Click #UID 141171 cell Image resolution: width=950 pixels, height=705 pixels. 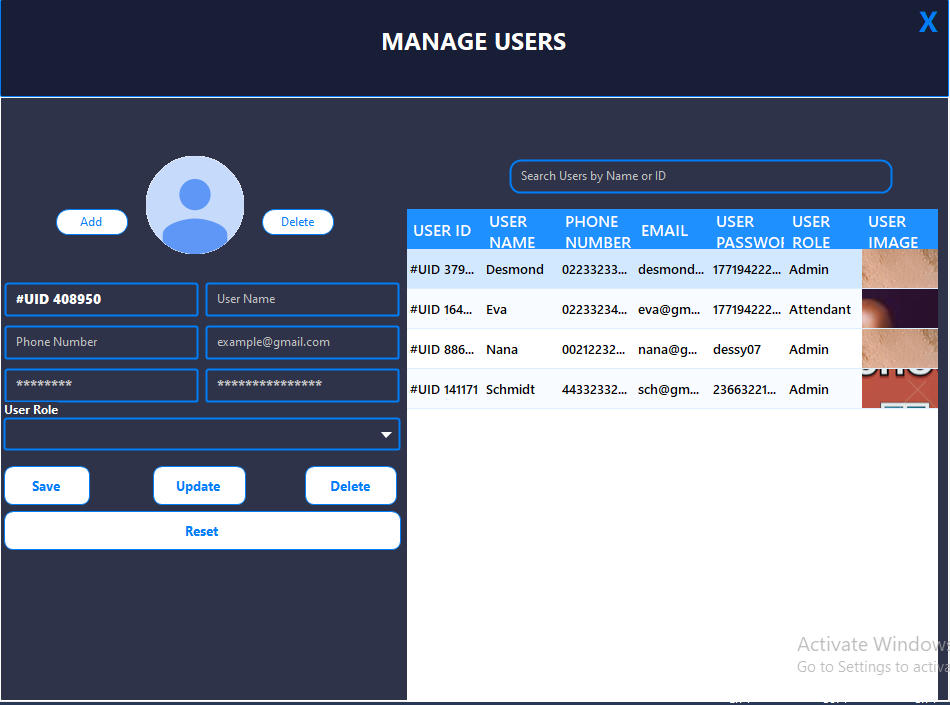(444, 389)
